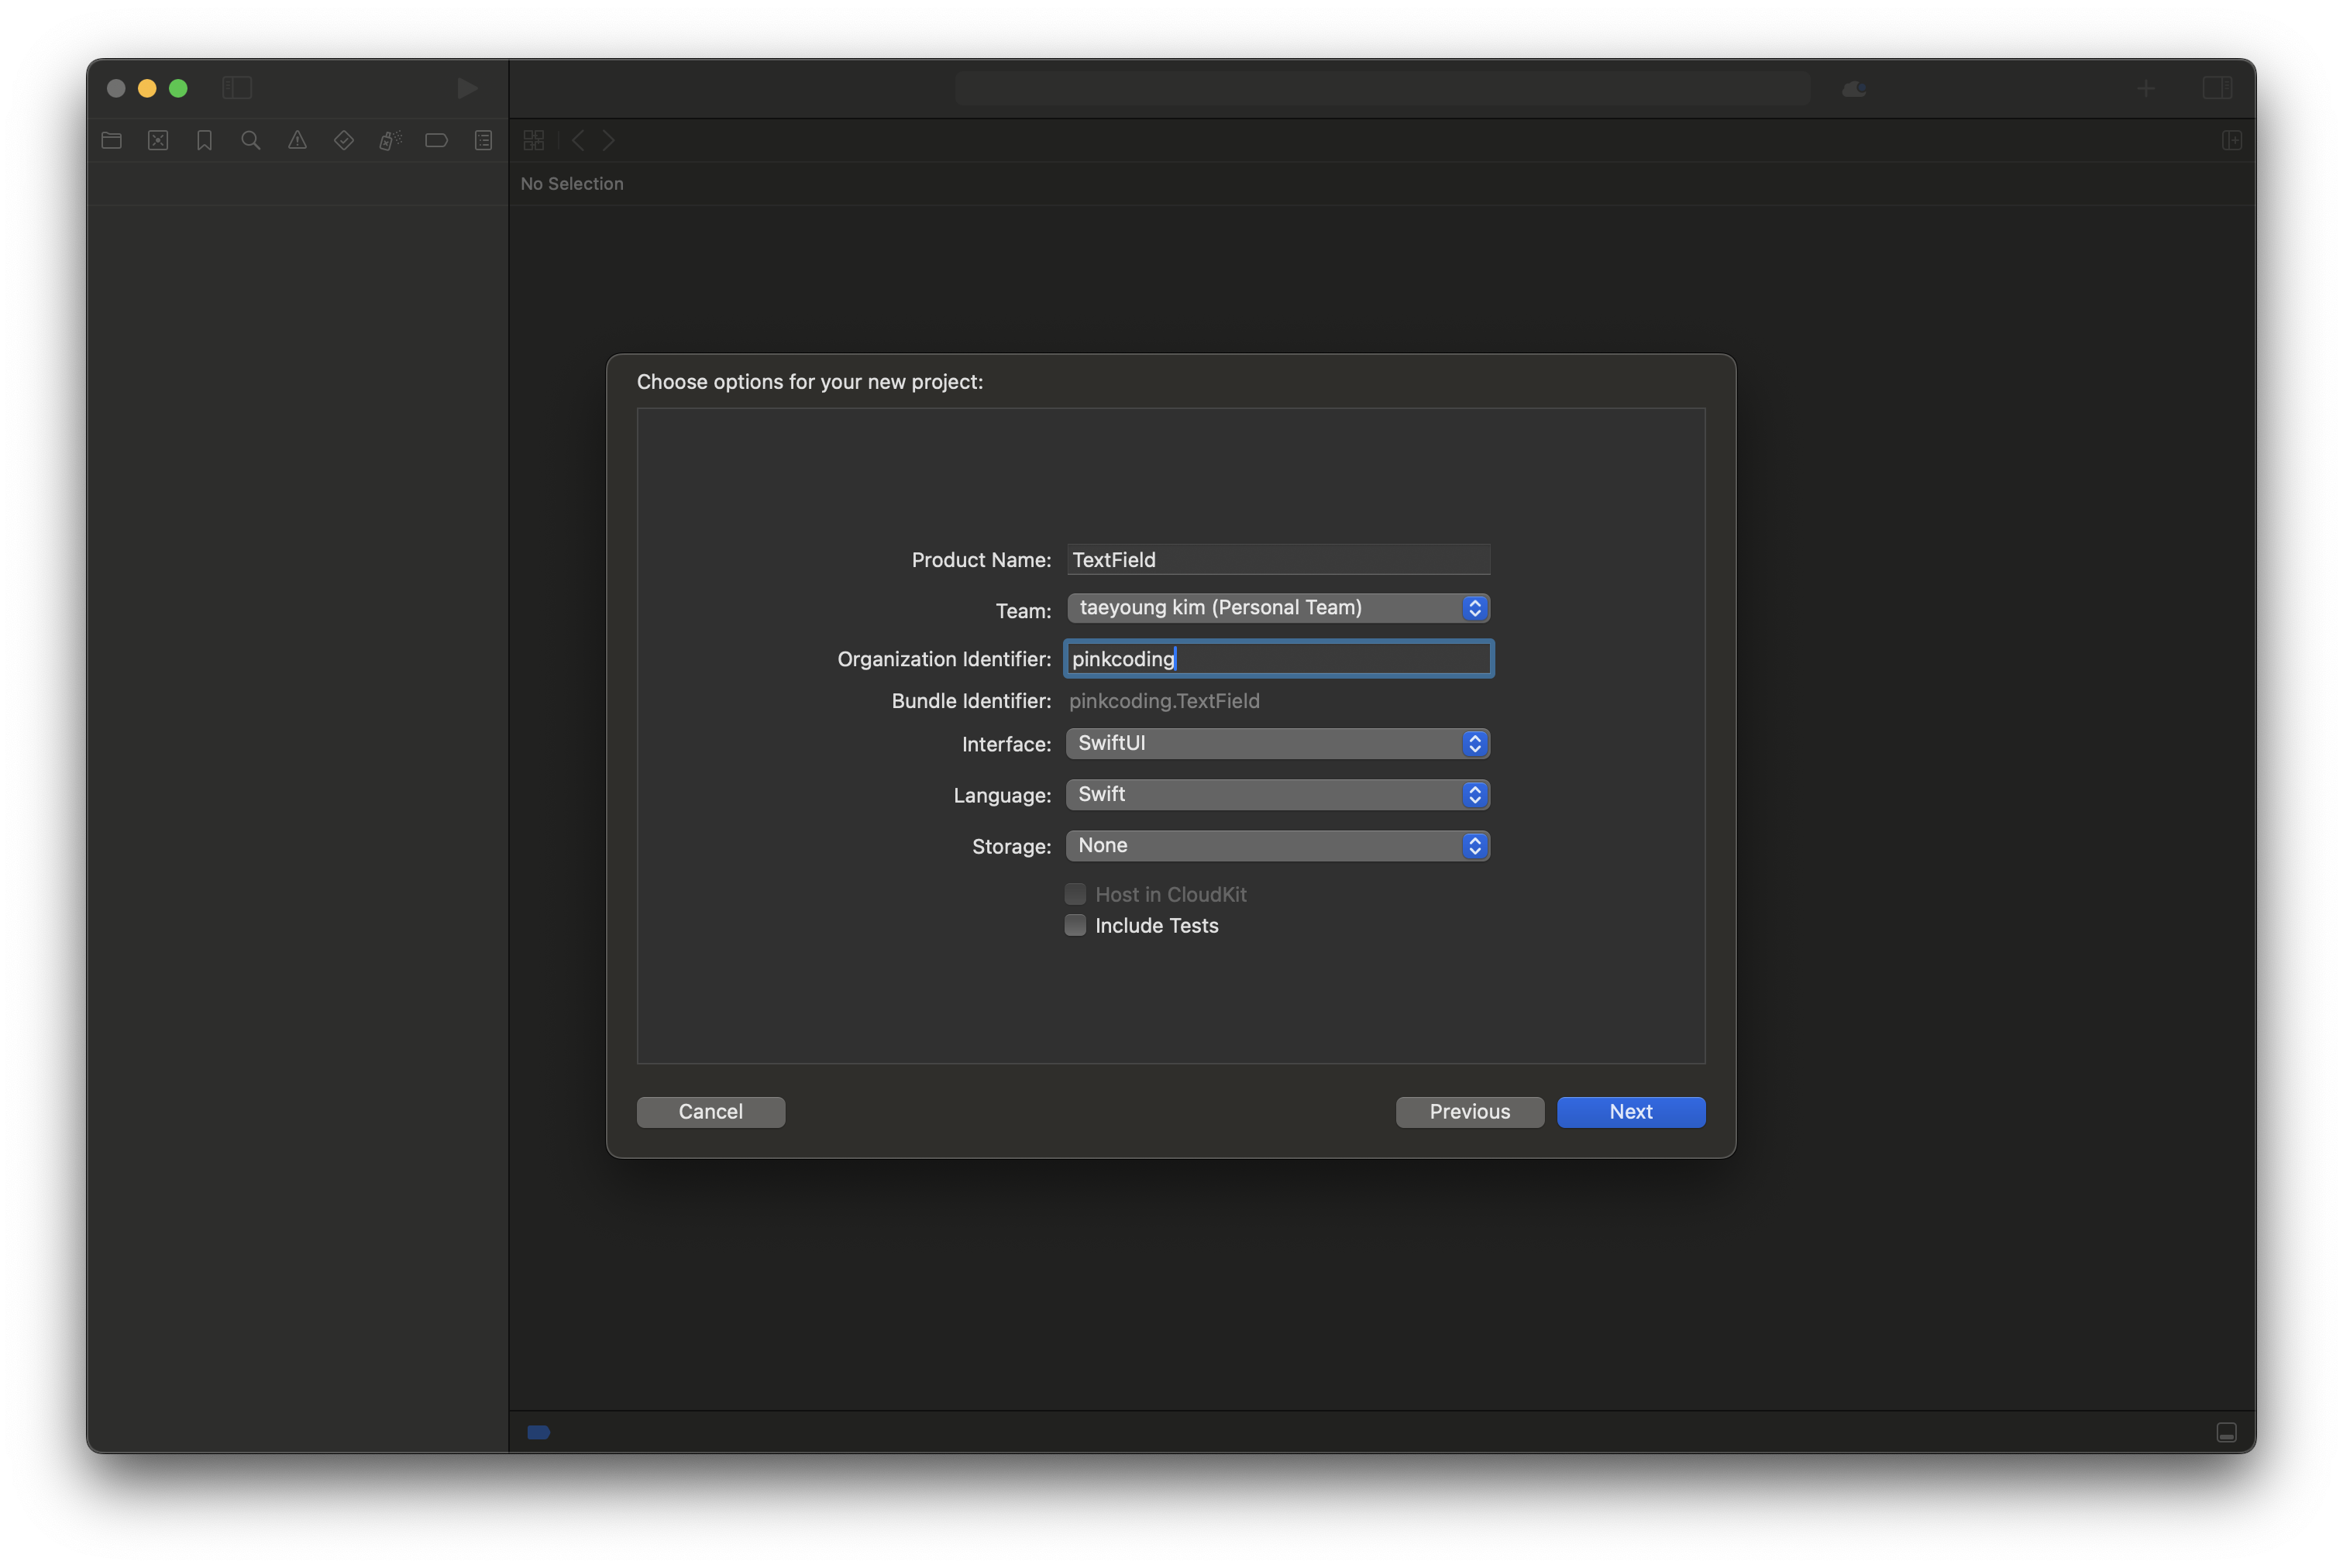Open the Language dropdown selector
The width and height of the screenshot is (2343, 1568).
[x=1278, y=793]
